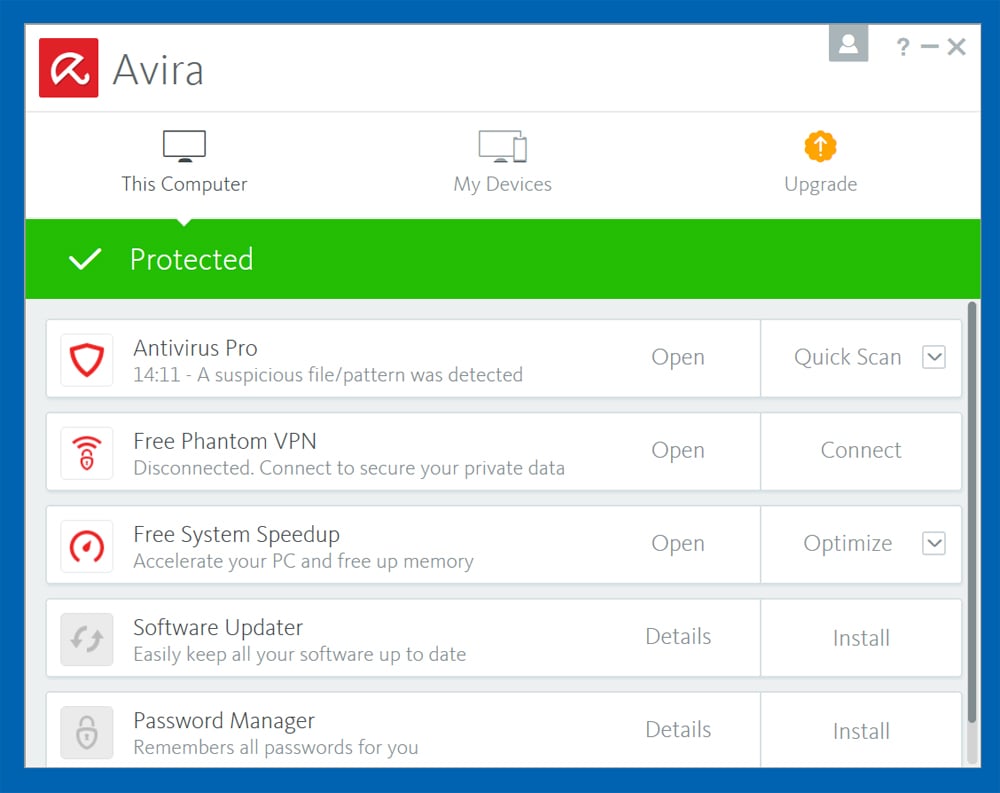Switch to the This Computer tab
This screenshot has width=1000, height=793.
[x=184, y=162]
